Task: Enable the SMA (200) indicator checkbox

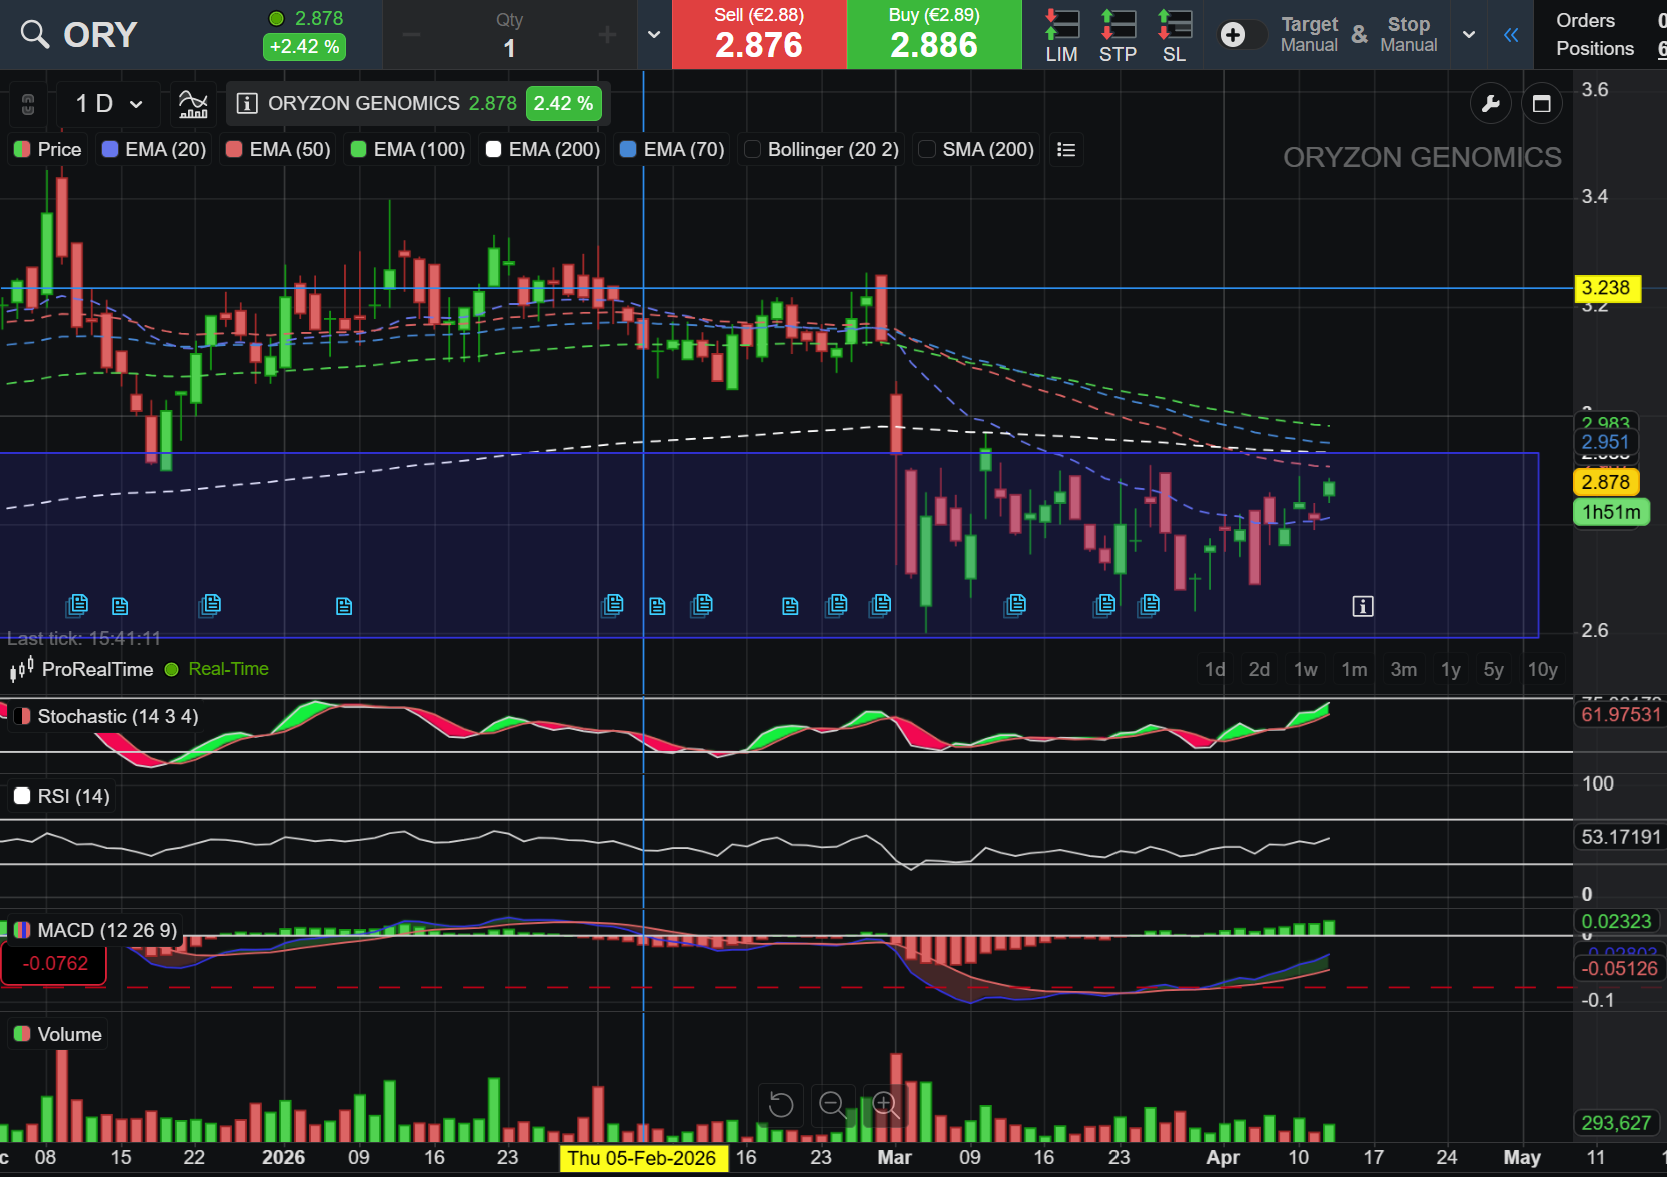Action: tap(927, 149)
